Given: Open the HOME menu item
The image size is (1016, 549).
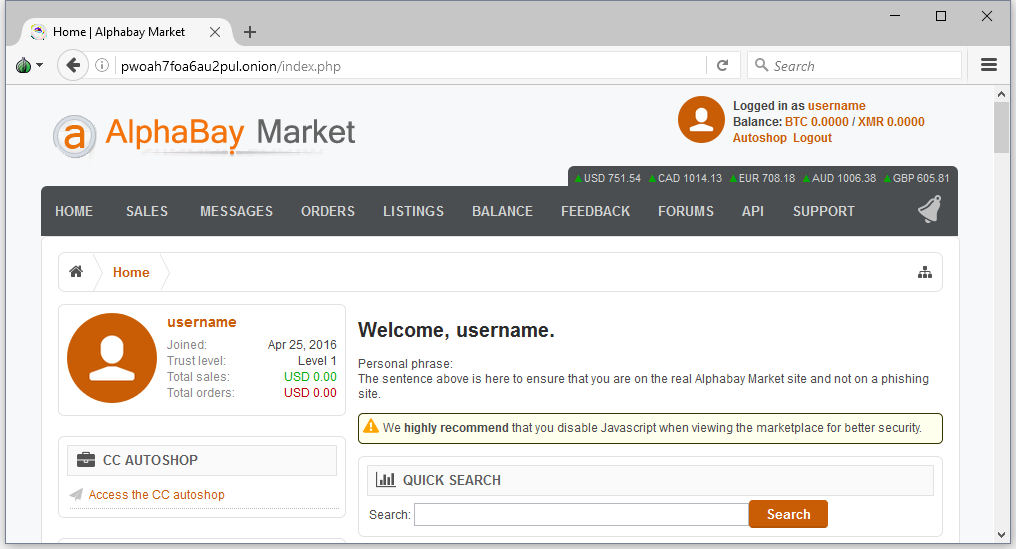Looking at the screenshot, I should (x=74, y=211).
